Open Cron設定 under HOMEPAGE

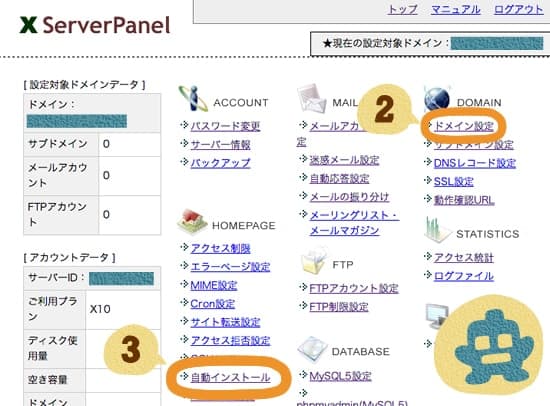click(x=213, y=304)
